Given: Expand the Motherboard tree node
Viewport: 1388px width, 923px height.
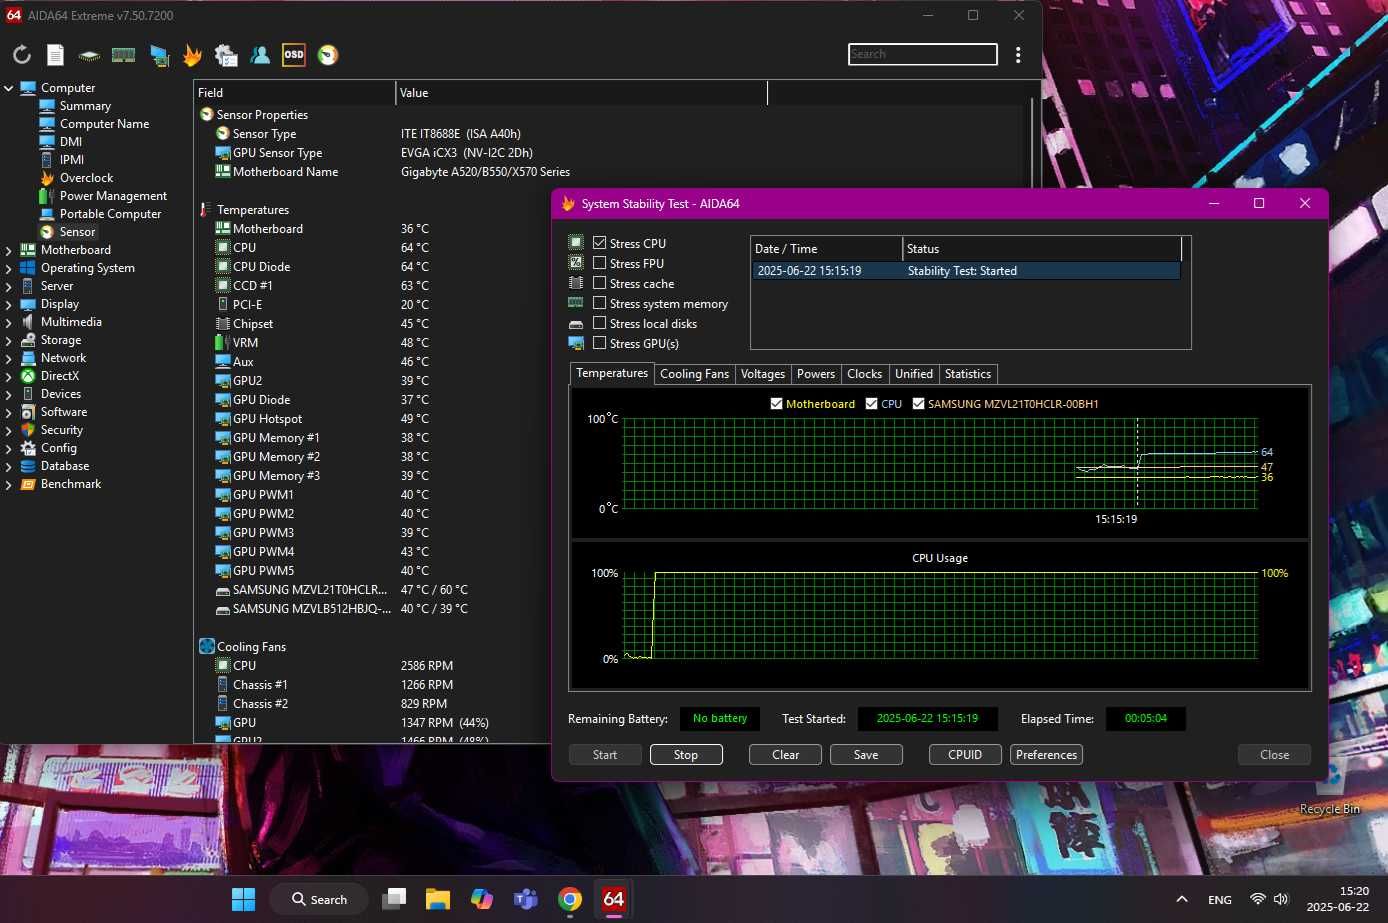Looking at the screenshot, I should click(x=9, y=250).
